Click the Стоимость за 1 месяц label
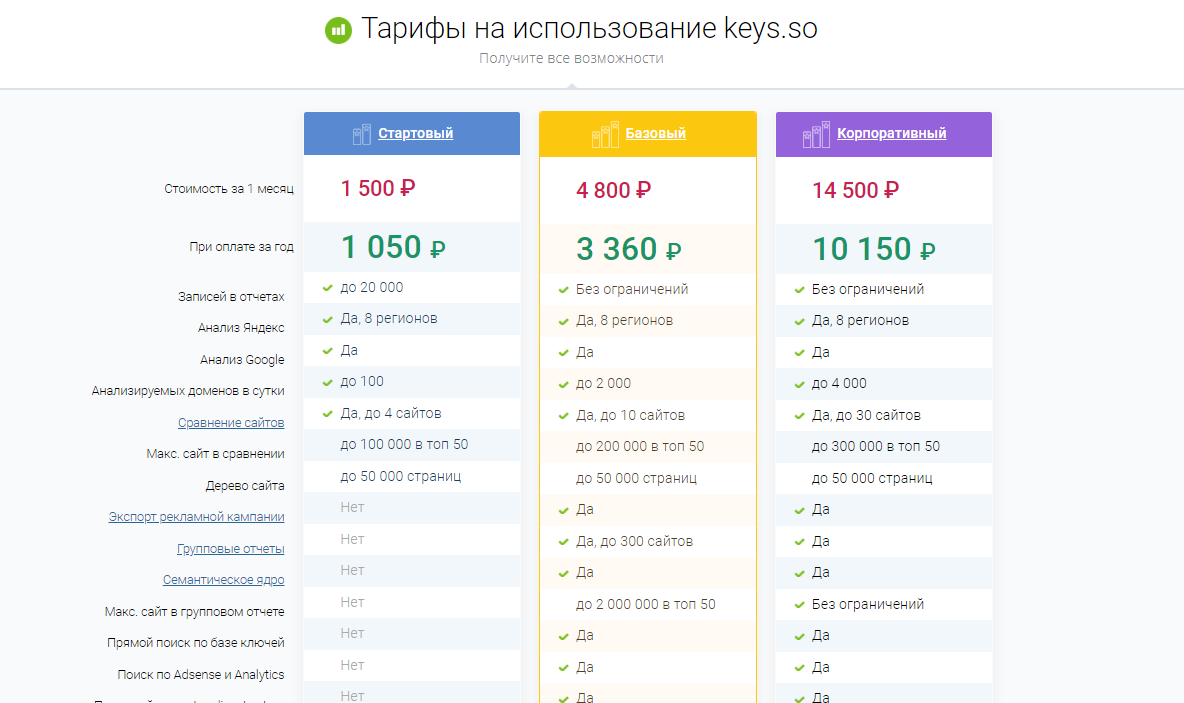 229,189
